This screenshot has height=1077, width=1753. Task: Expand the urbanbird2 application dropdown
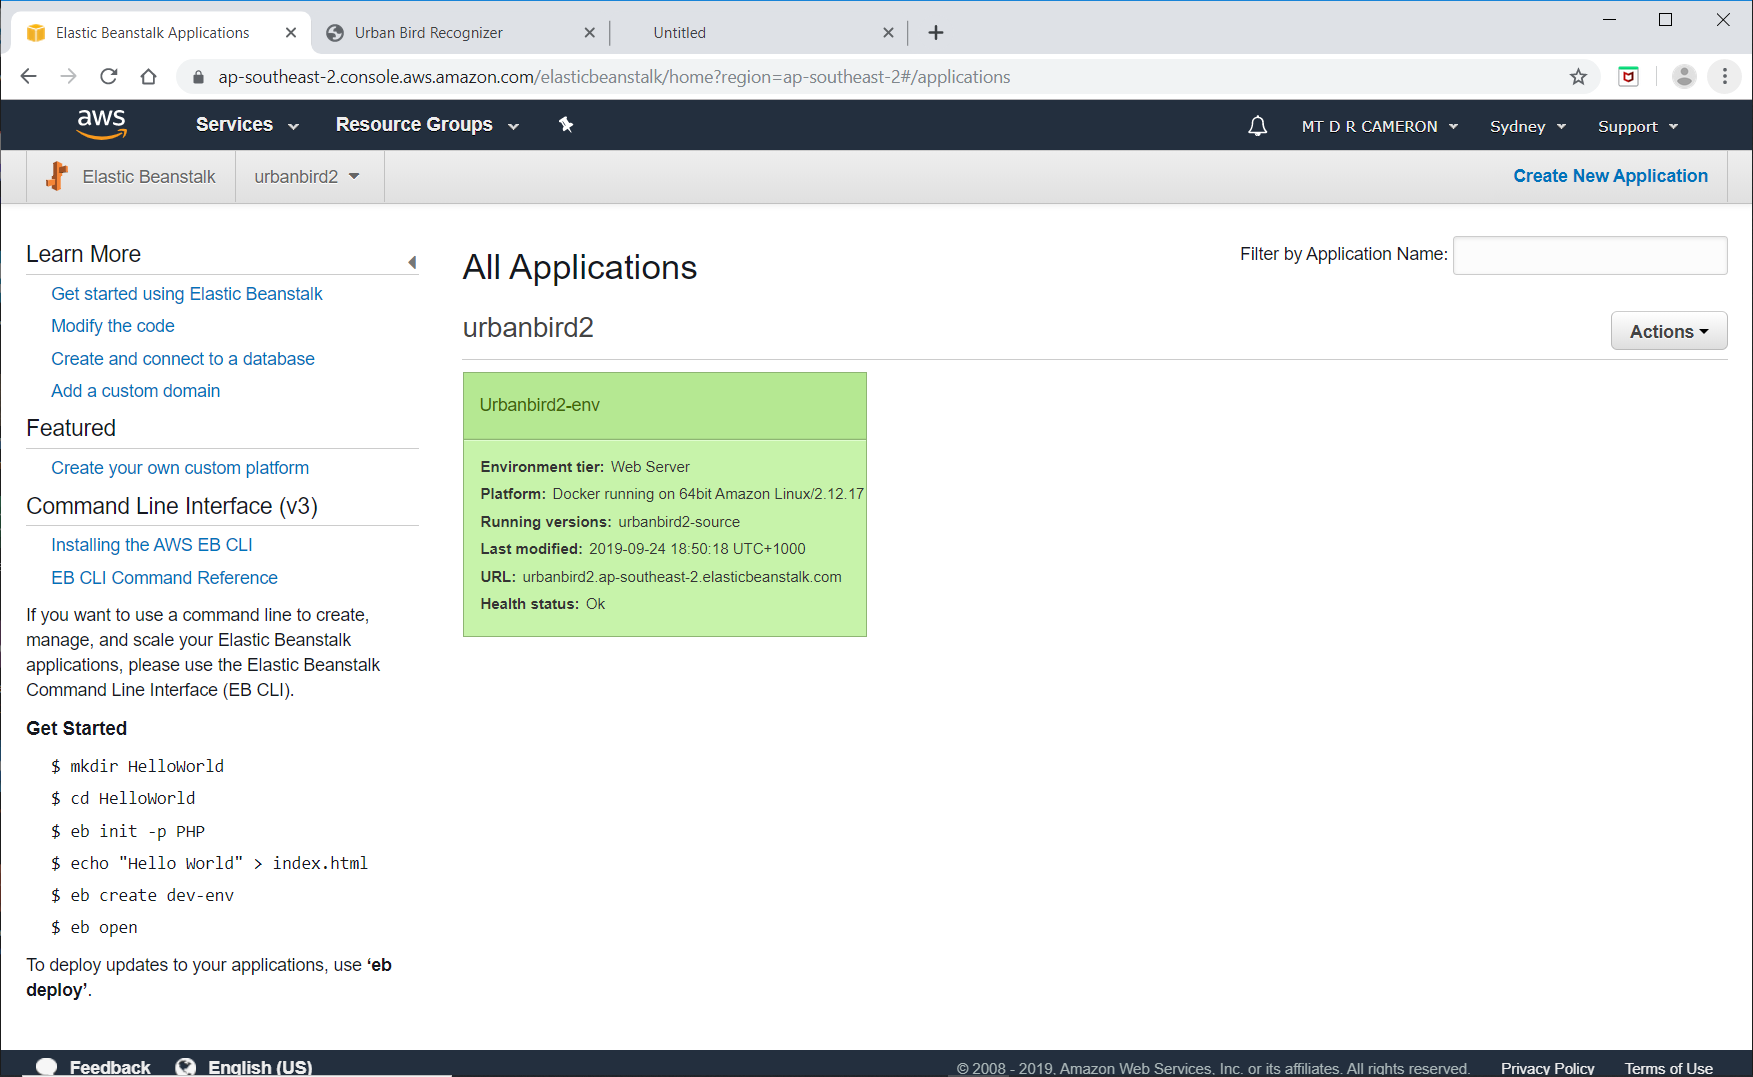[307, 176]
